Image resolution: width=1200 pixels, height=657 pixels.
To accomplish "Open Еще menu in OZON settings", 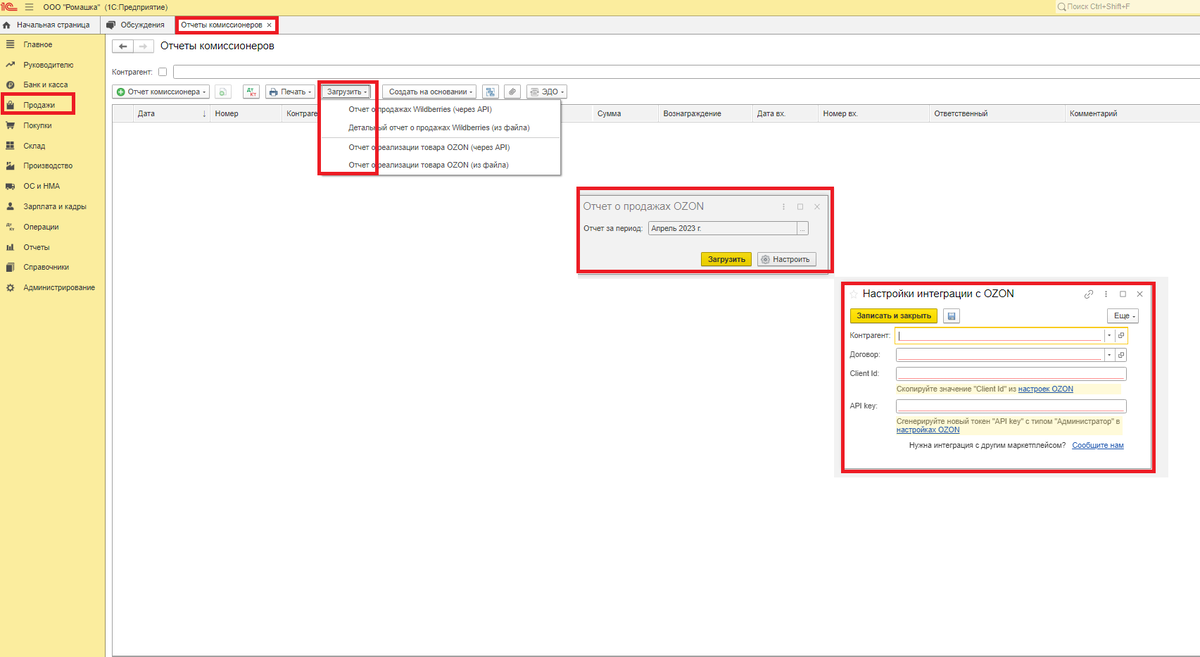I will click(x=1123, y=316).
